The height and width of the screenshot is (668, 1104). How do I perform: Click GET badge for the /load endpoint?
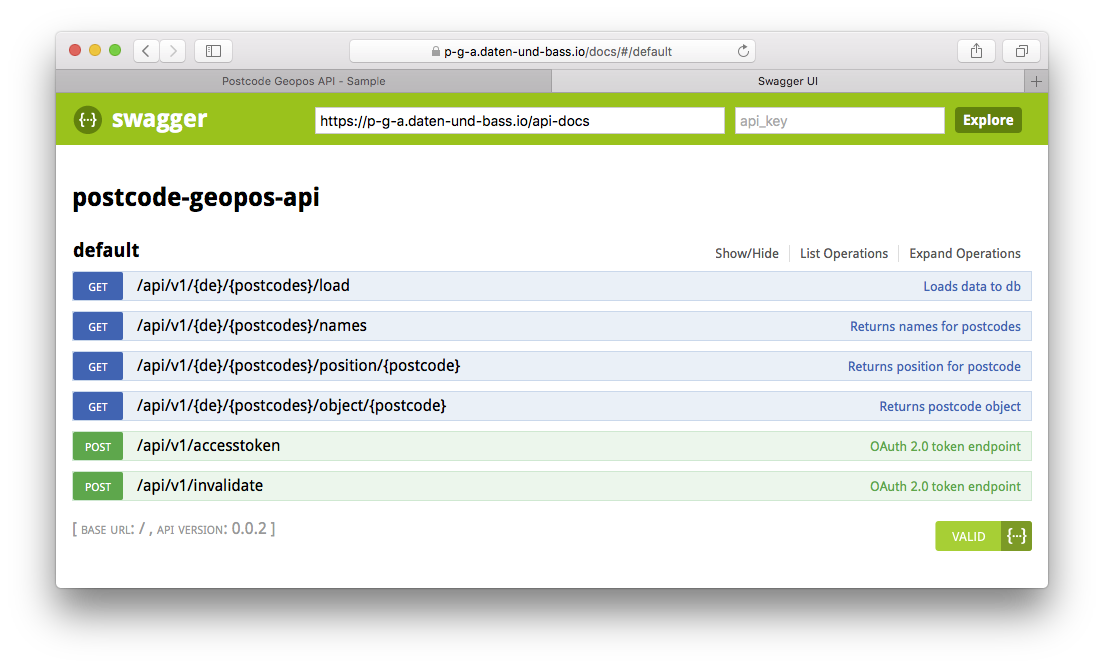98,286
